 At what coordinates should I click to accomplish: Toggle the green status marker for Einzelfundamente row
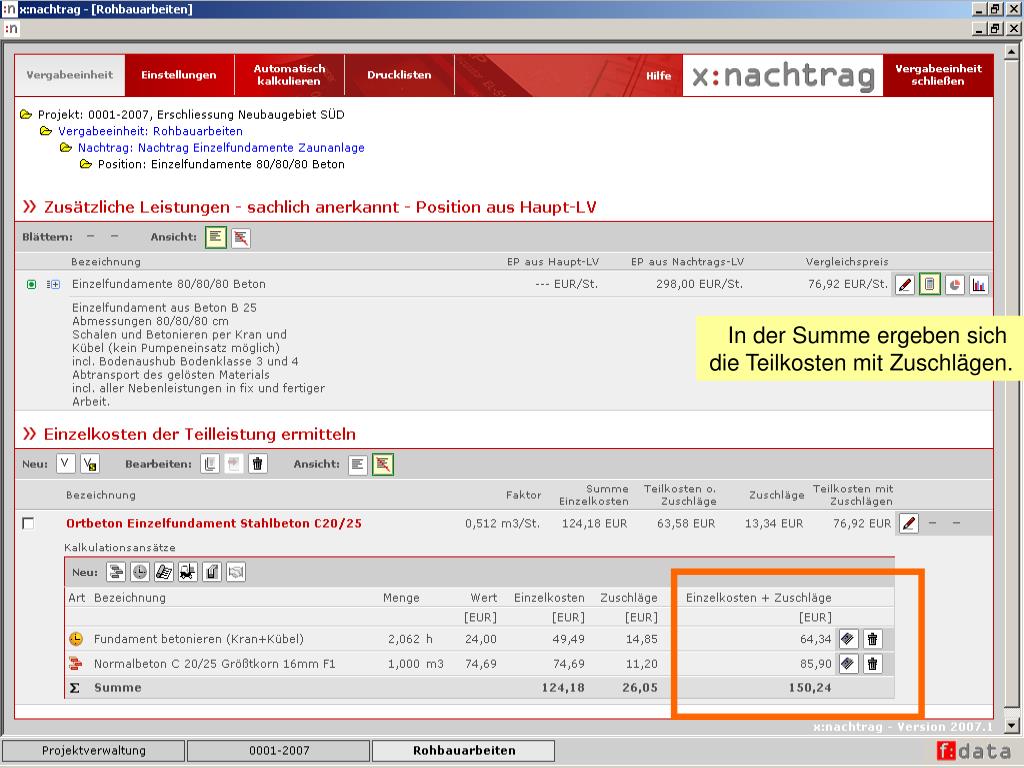31,285
